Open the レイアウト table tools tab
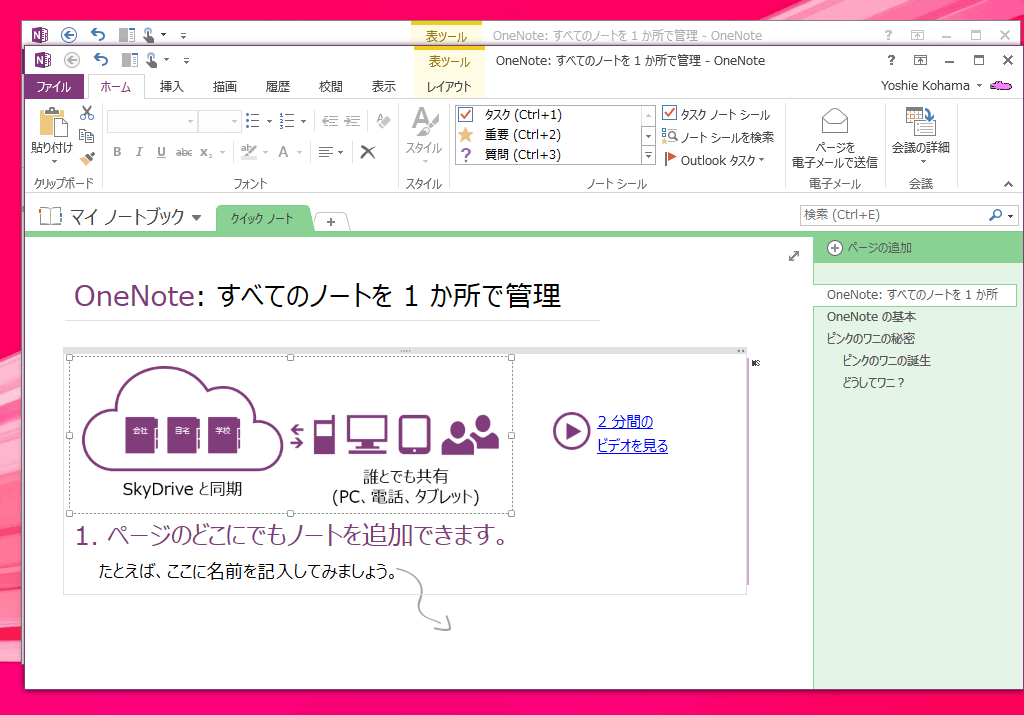The height and width of the screenshot is (715, 1024). tap(449, 87)
